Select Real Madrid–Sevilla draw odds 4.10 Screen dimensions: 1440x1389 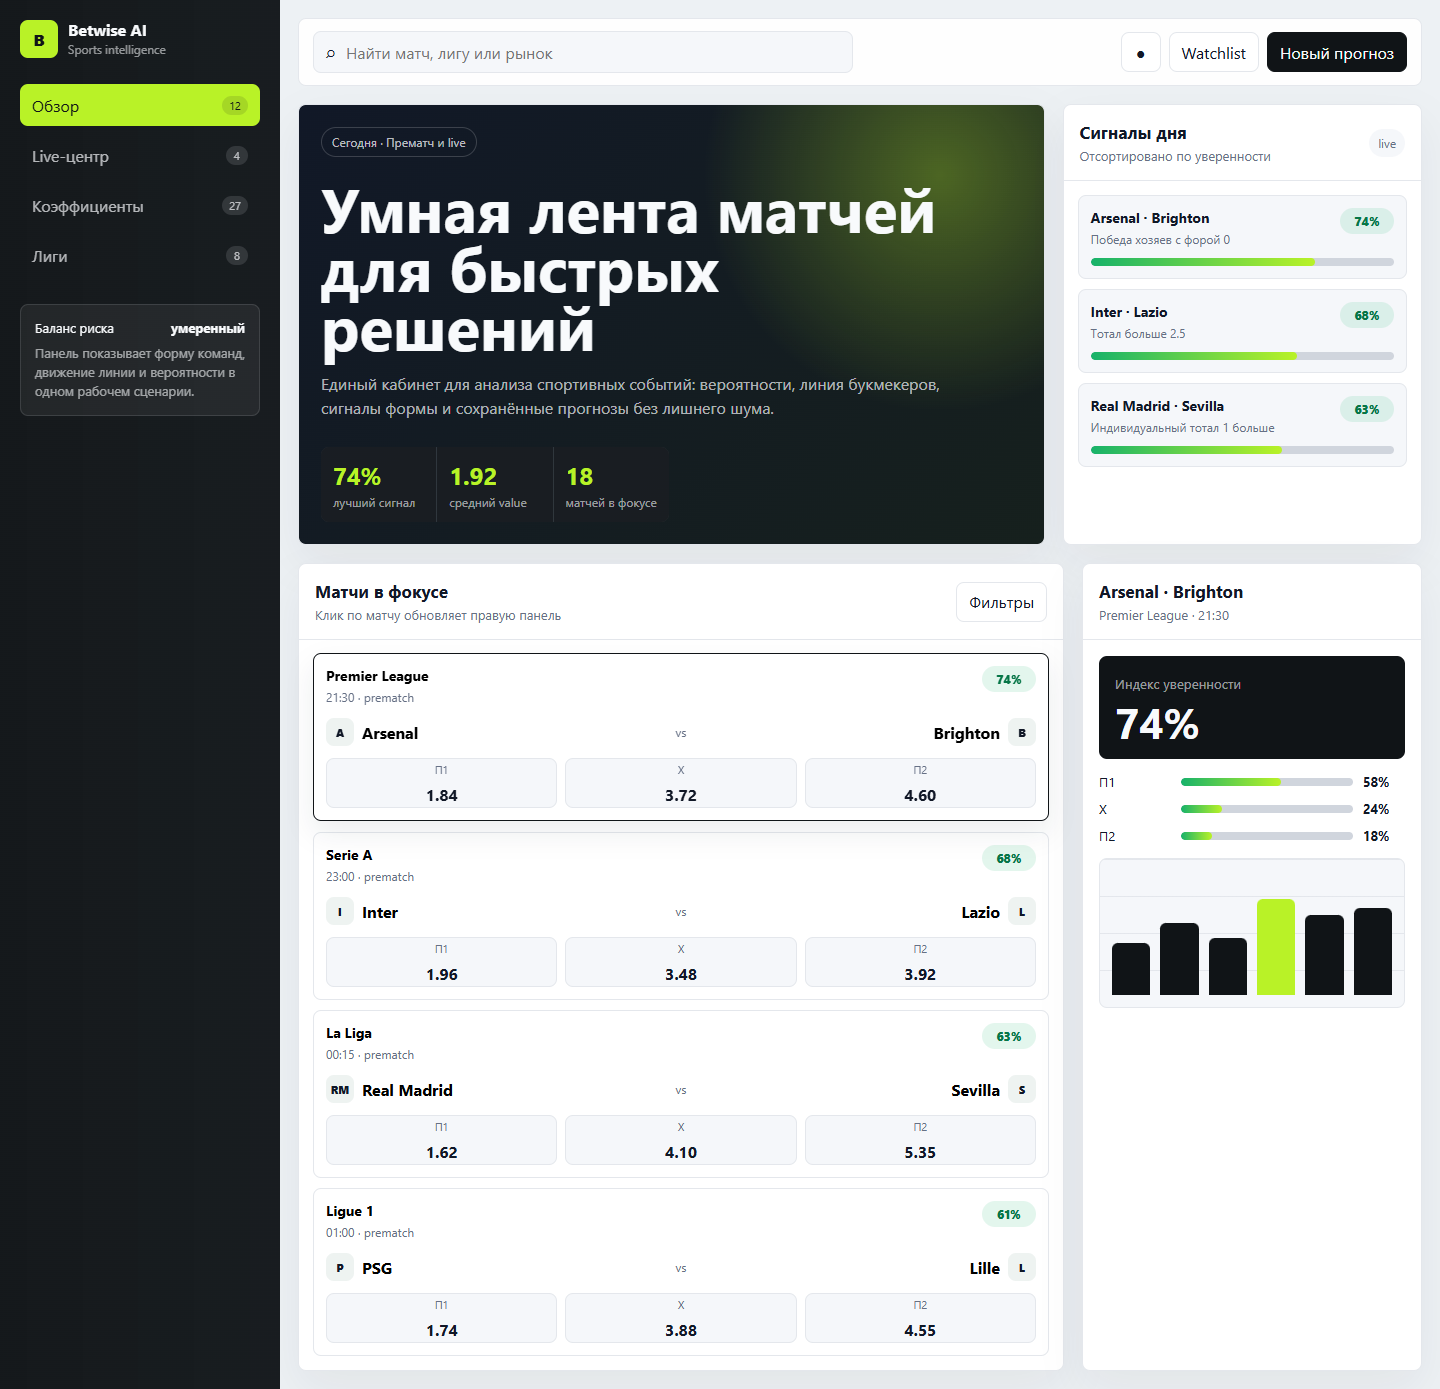point(681,1140)
